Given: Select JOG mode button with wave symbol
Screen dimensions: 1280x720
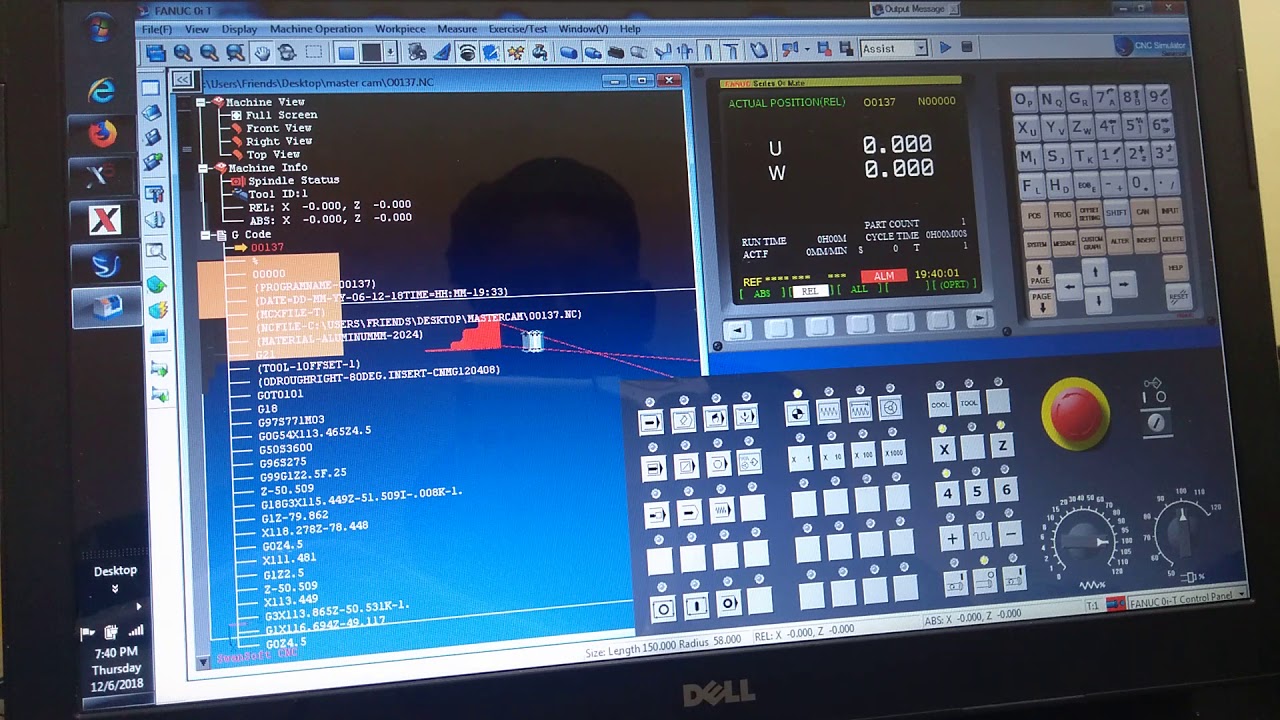Looking at the screenshot, I should 829,411.
